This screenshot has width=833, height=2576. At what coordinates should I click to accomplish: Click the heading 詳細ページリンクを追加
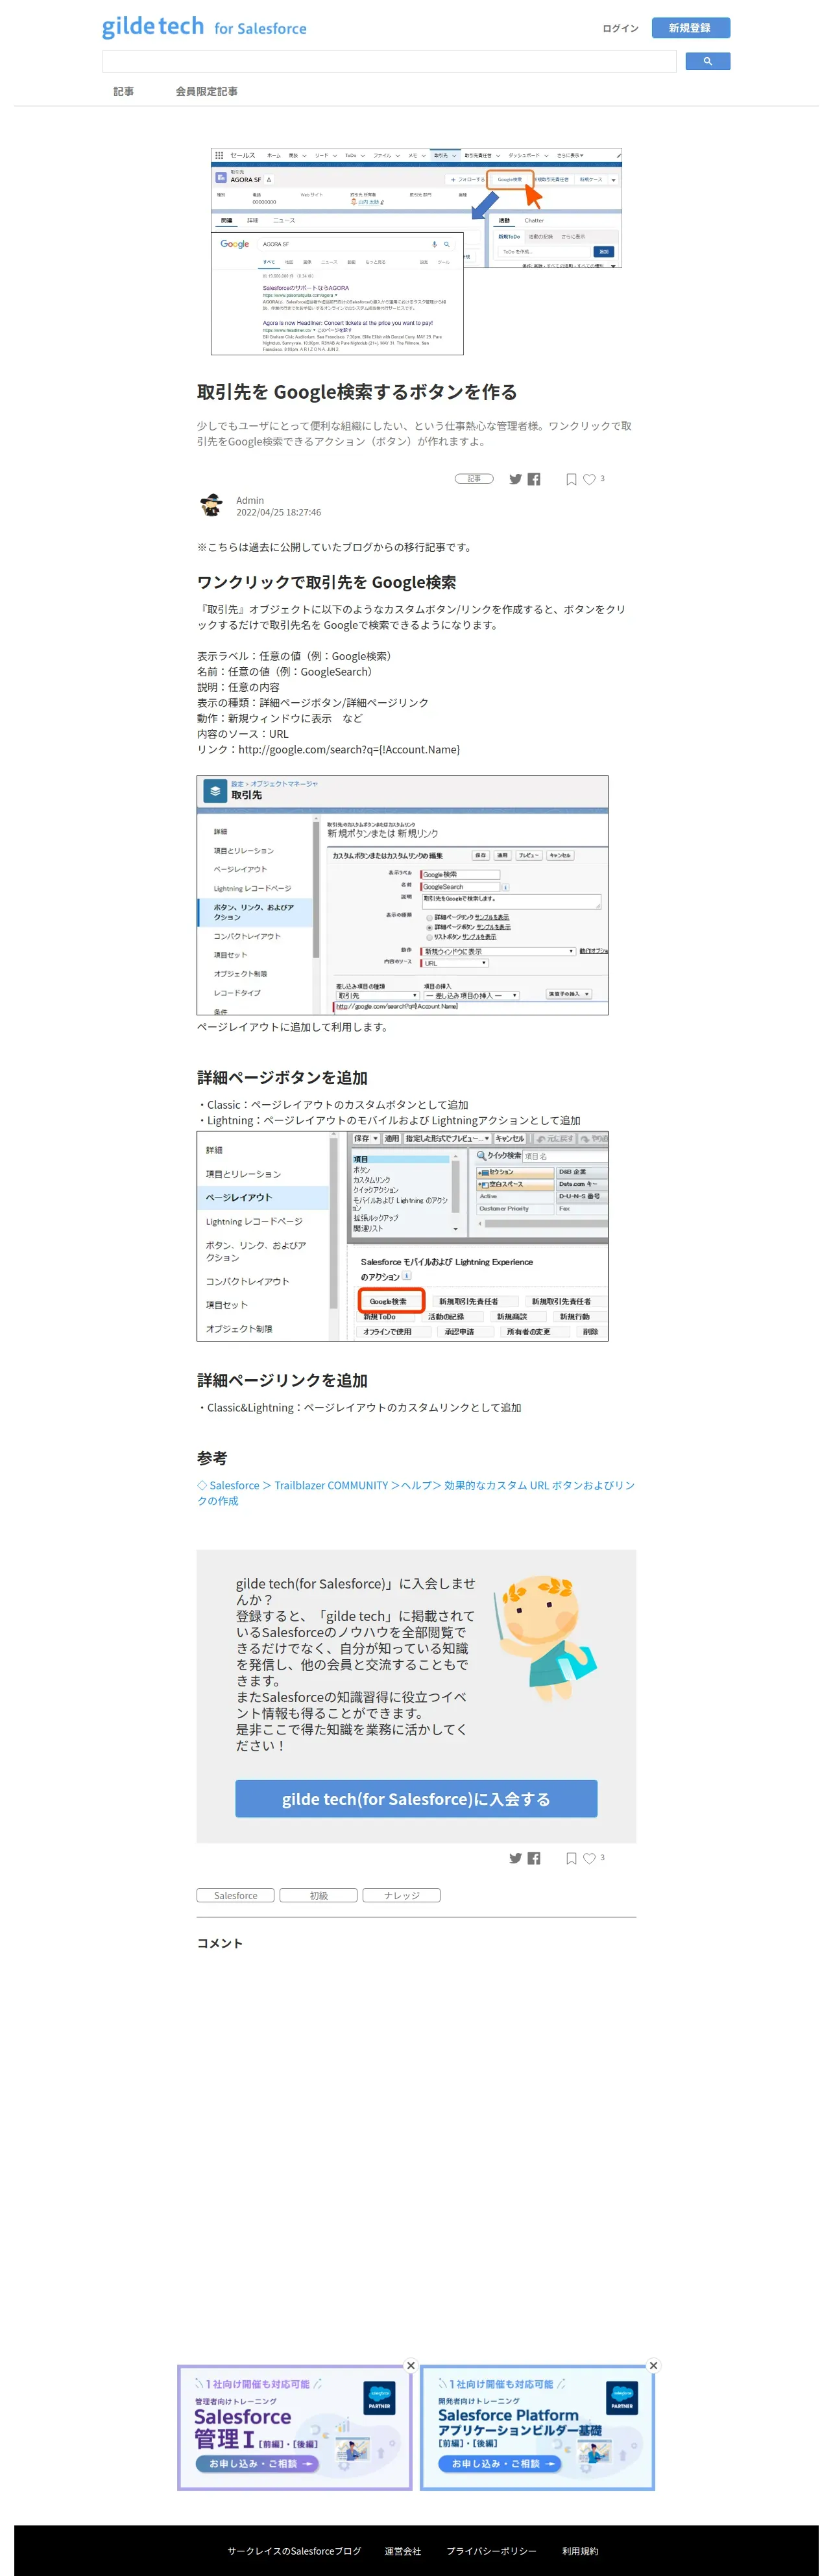click(x=282, y=1380)
